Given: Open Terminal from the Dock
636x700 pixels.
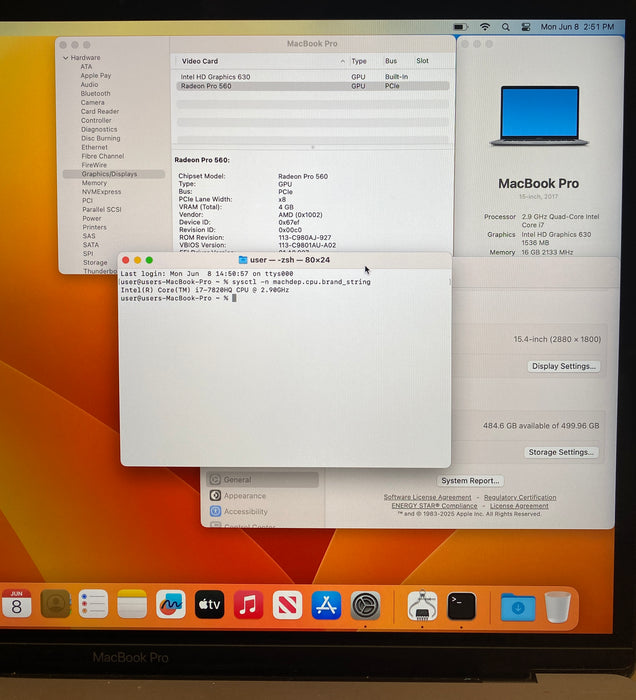Looking at the screenshot, I should point(461,606).
